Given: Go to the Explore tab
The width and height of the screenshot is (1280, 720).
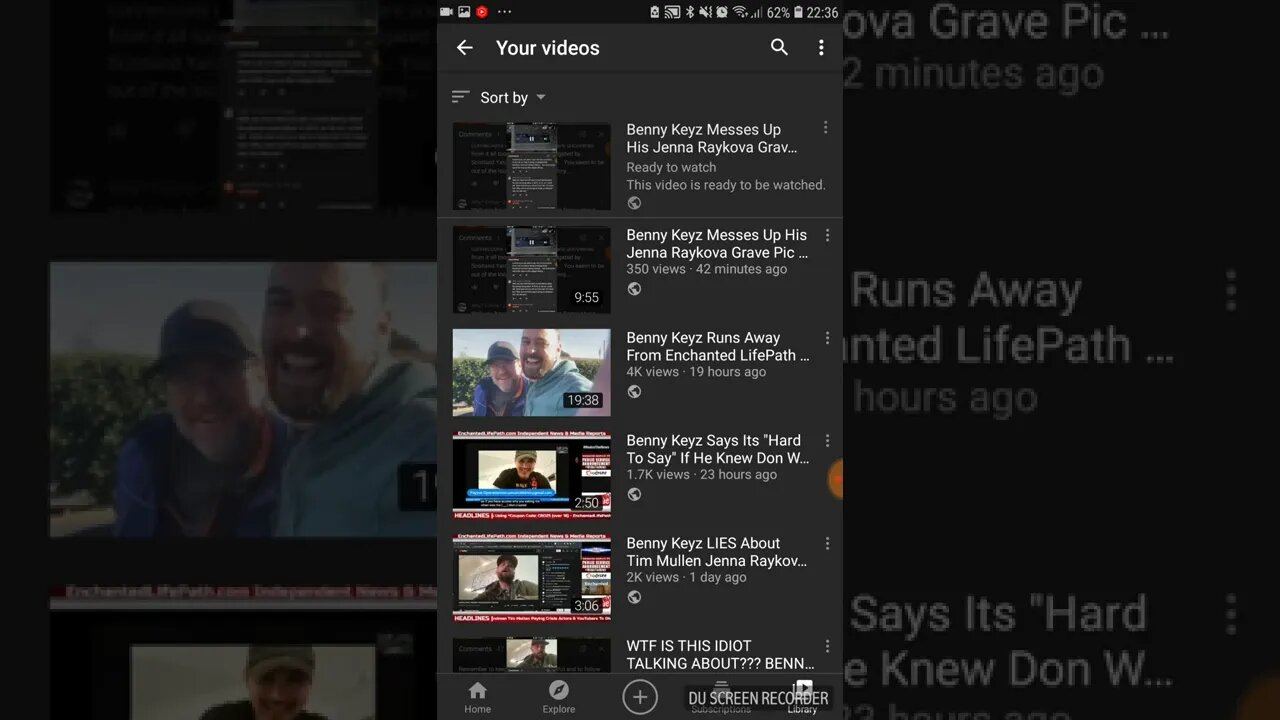Looking at the screenshot, I should [x=559, y=696].
